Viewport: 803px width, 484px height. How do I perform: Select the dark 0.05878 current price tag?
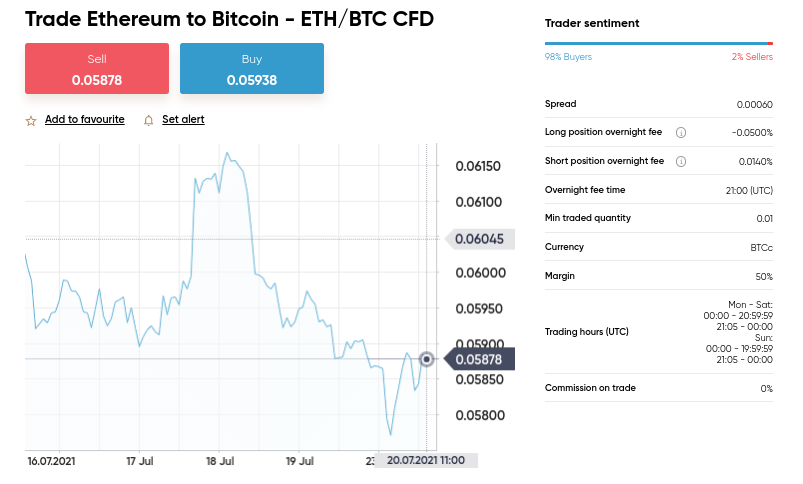[x=479, y=360]
